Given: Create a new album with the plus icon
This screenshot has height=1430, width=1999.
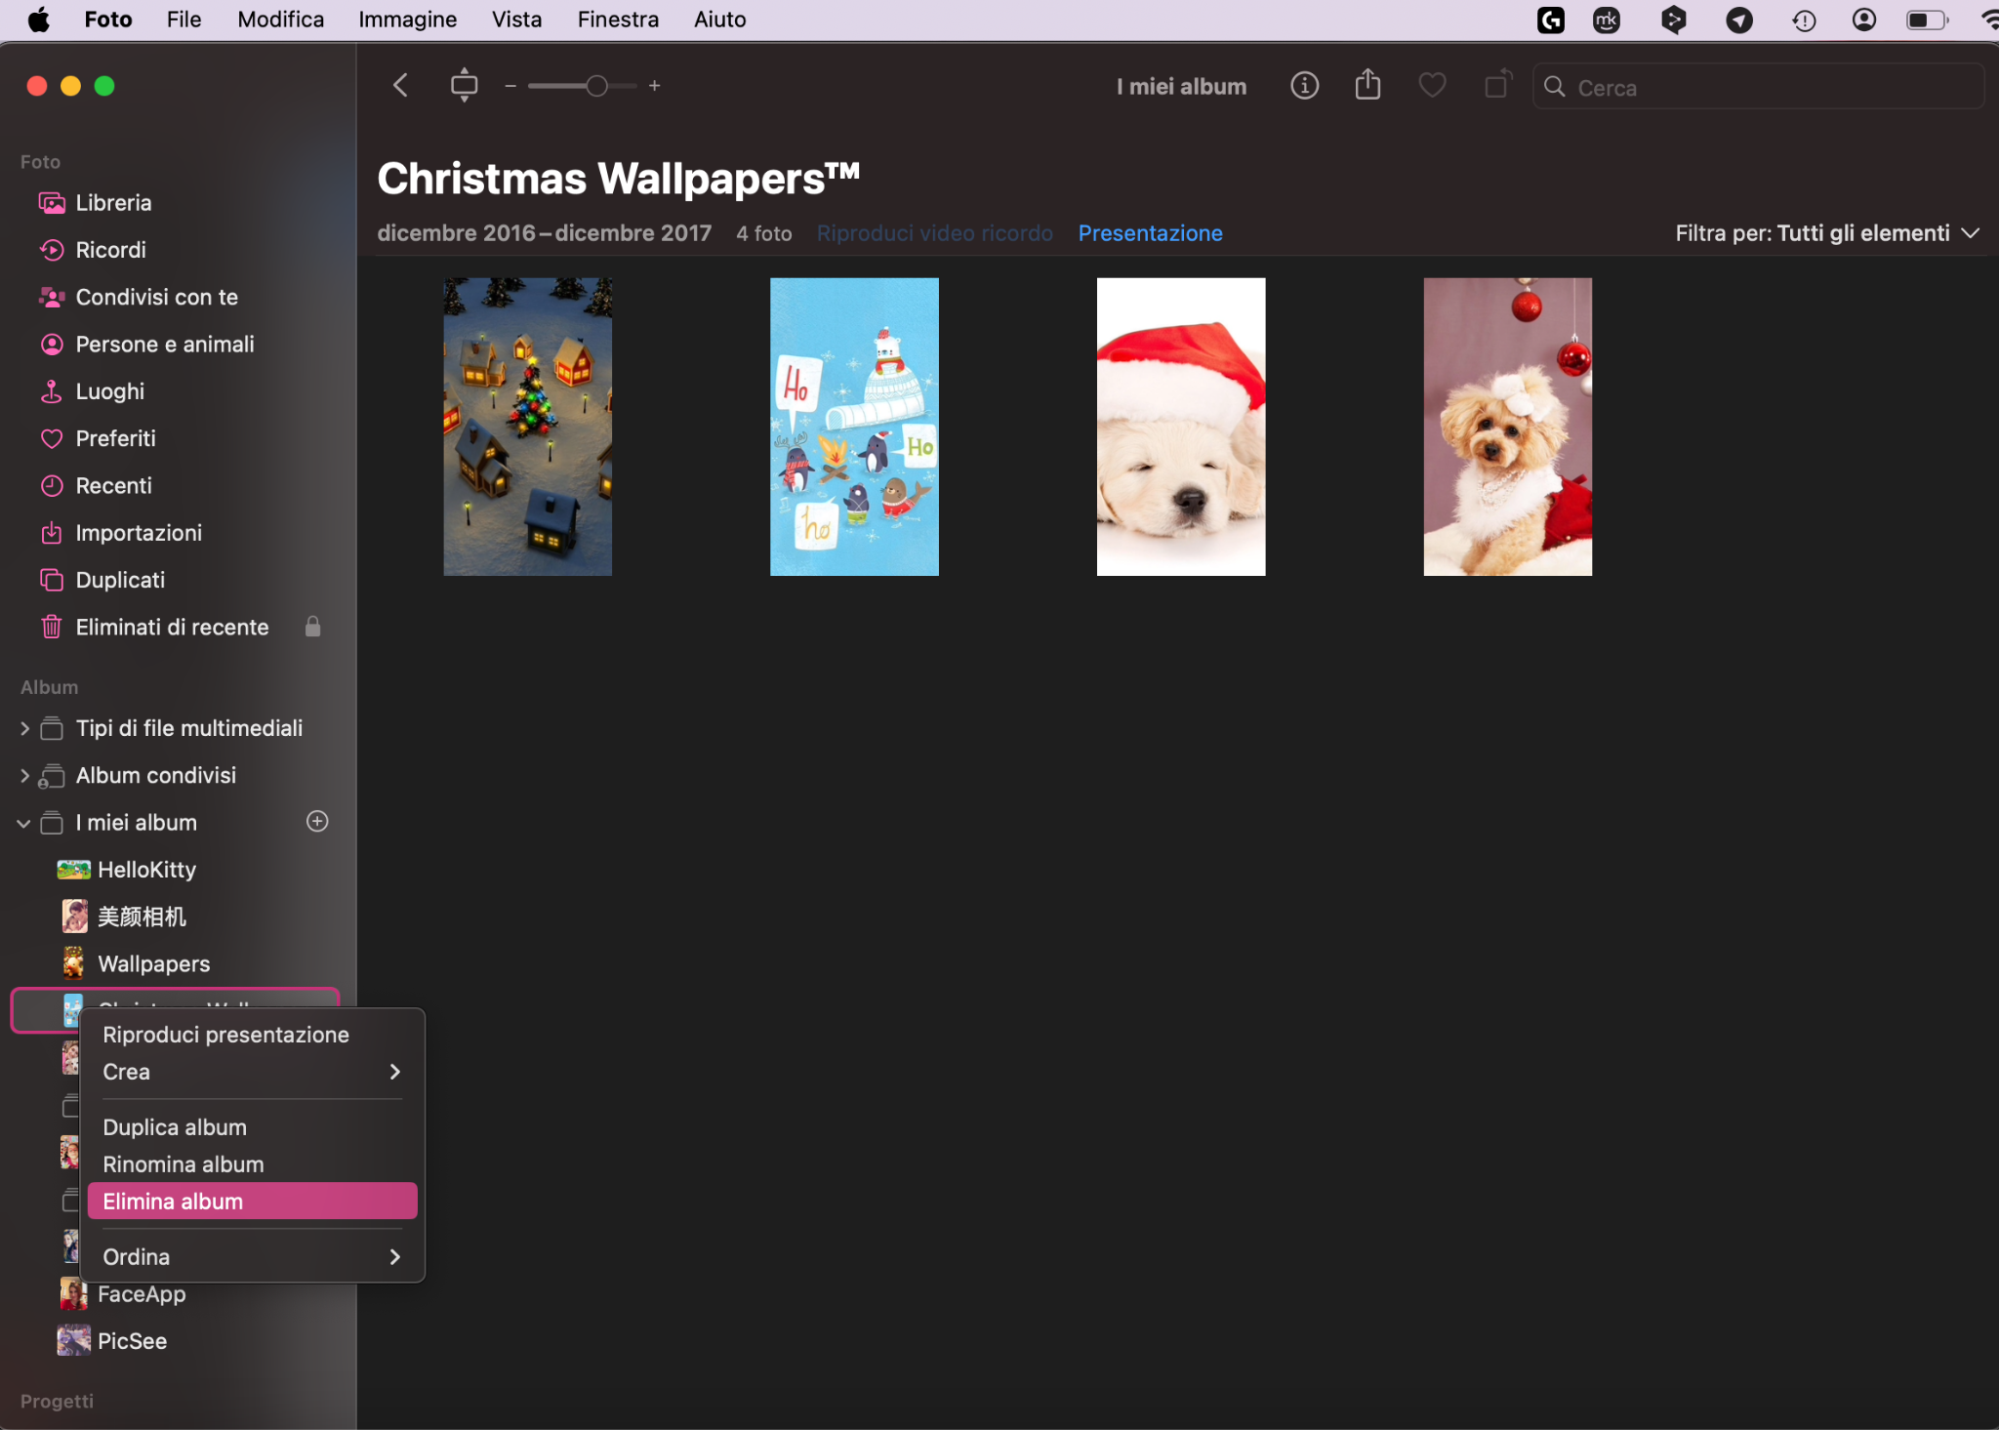Looking at the screenshot, I should [x=316, y=821].
